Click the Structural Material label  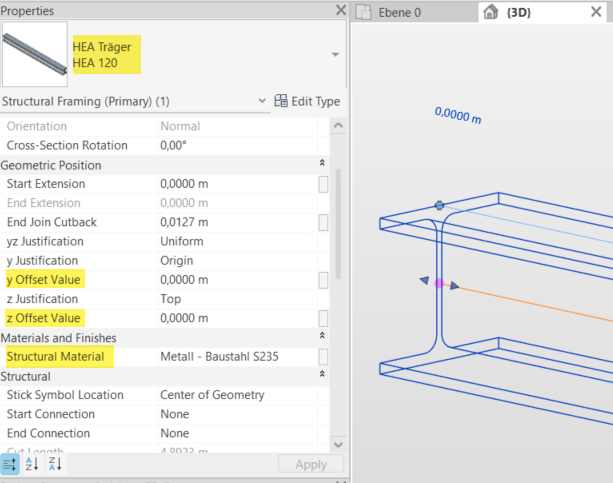[55, 357]
